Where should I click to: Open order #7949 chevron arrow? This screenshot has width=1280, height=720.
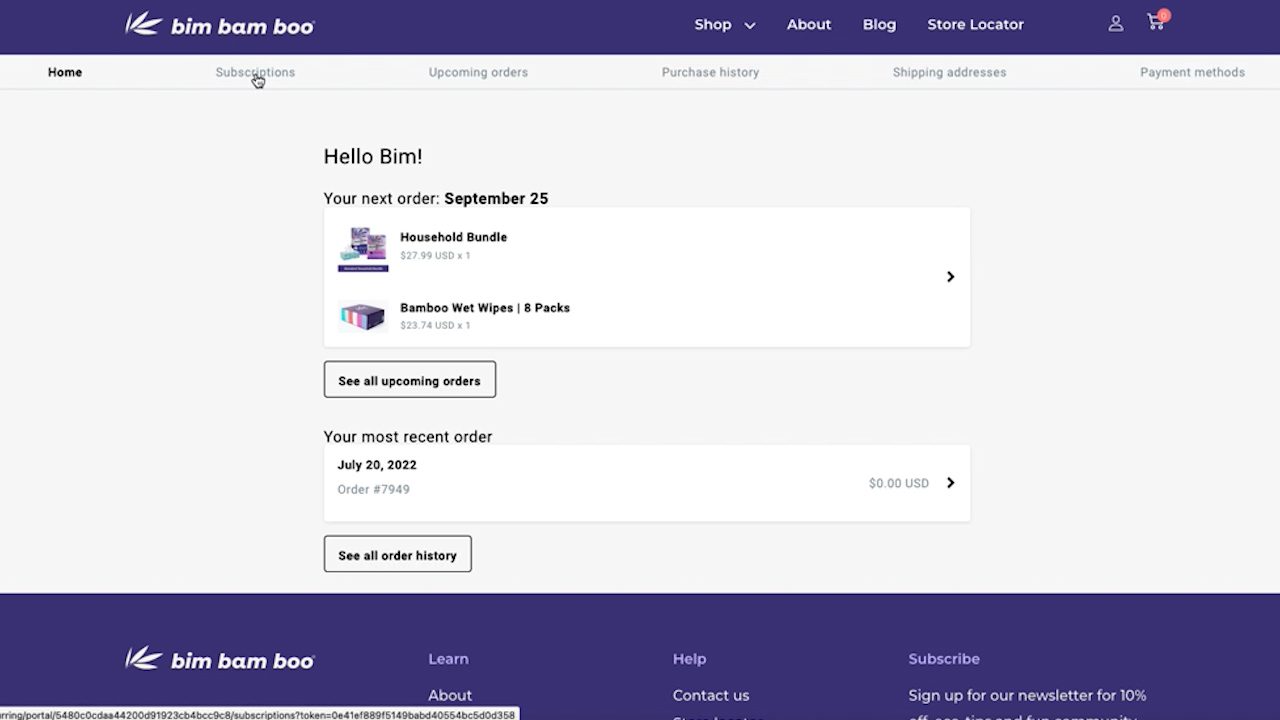pos(950,483)
